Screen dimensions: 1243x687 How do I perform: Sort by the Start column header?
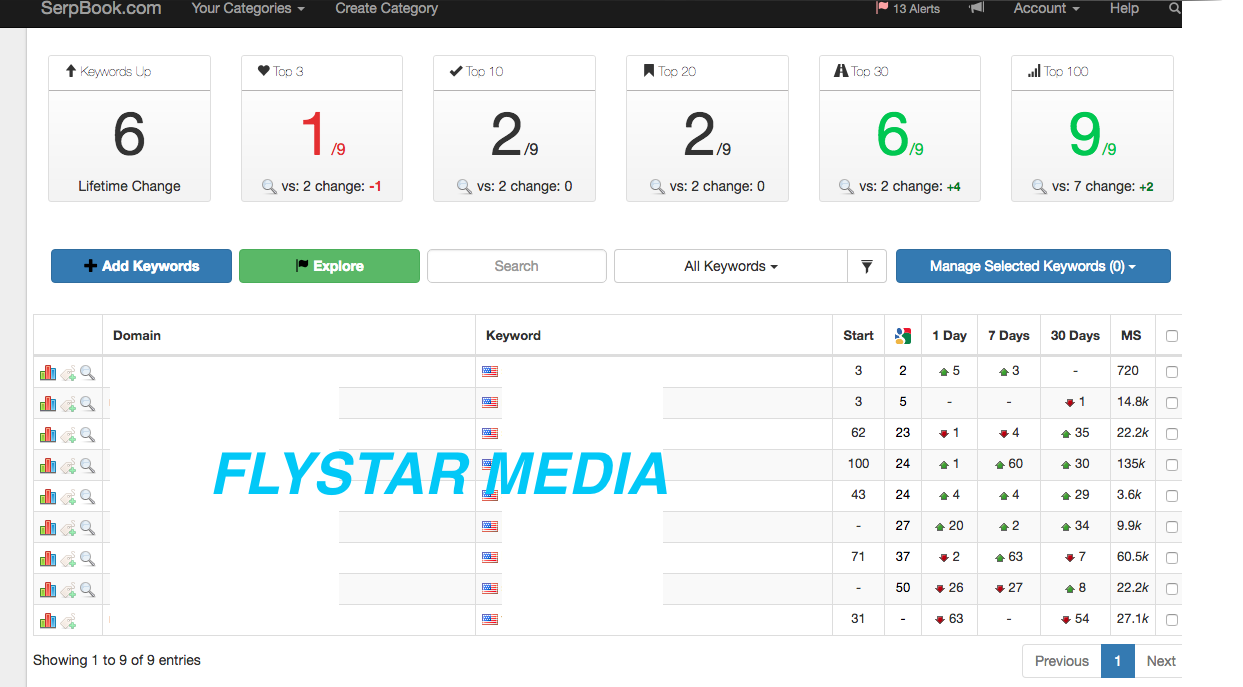[x=858, y=336]
